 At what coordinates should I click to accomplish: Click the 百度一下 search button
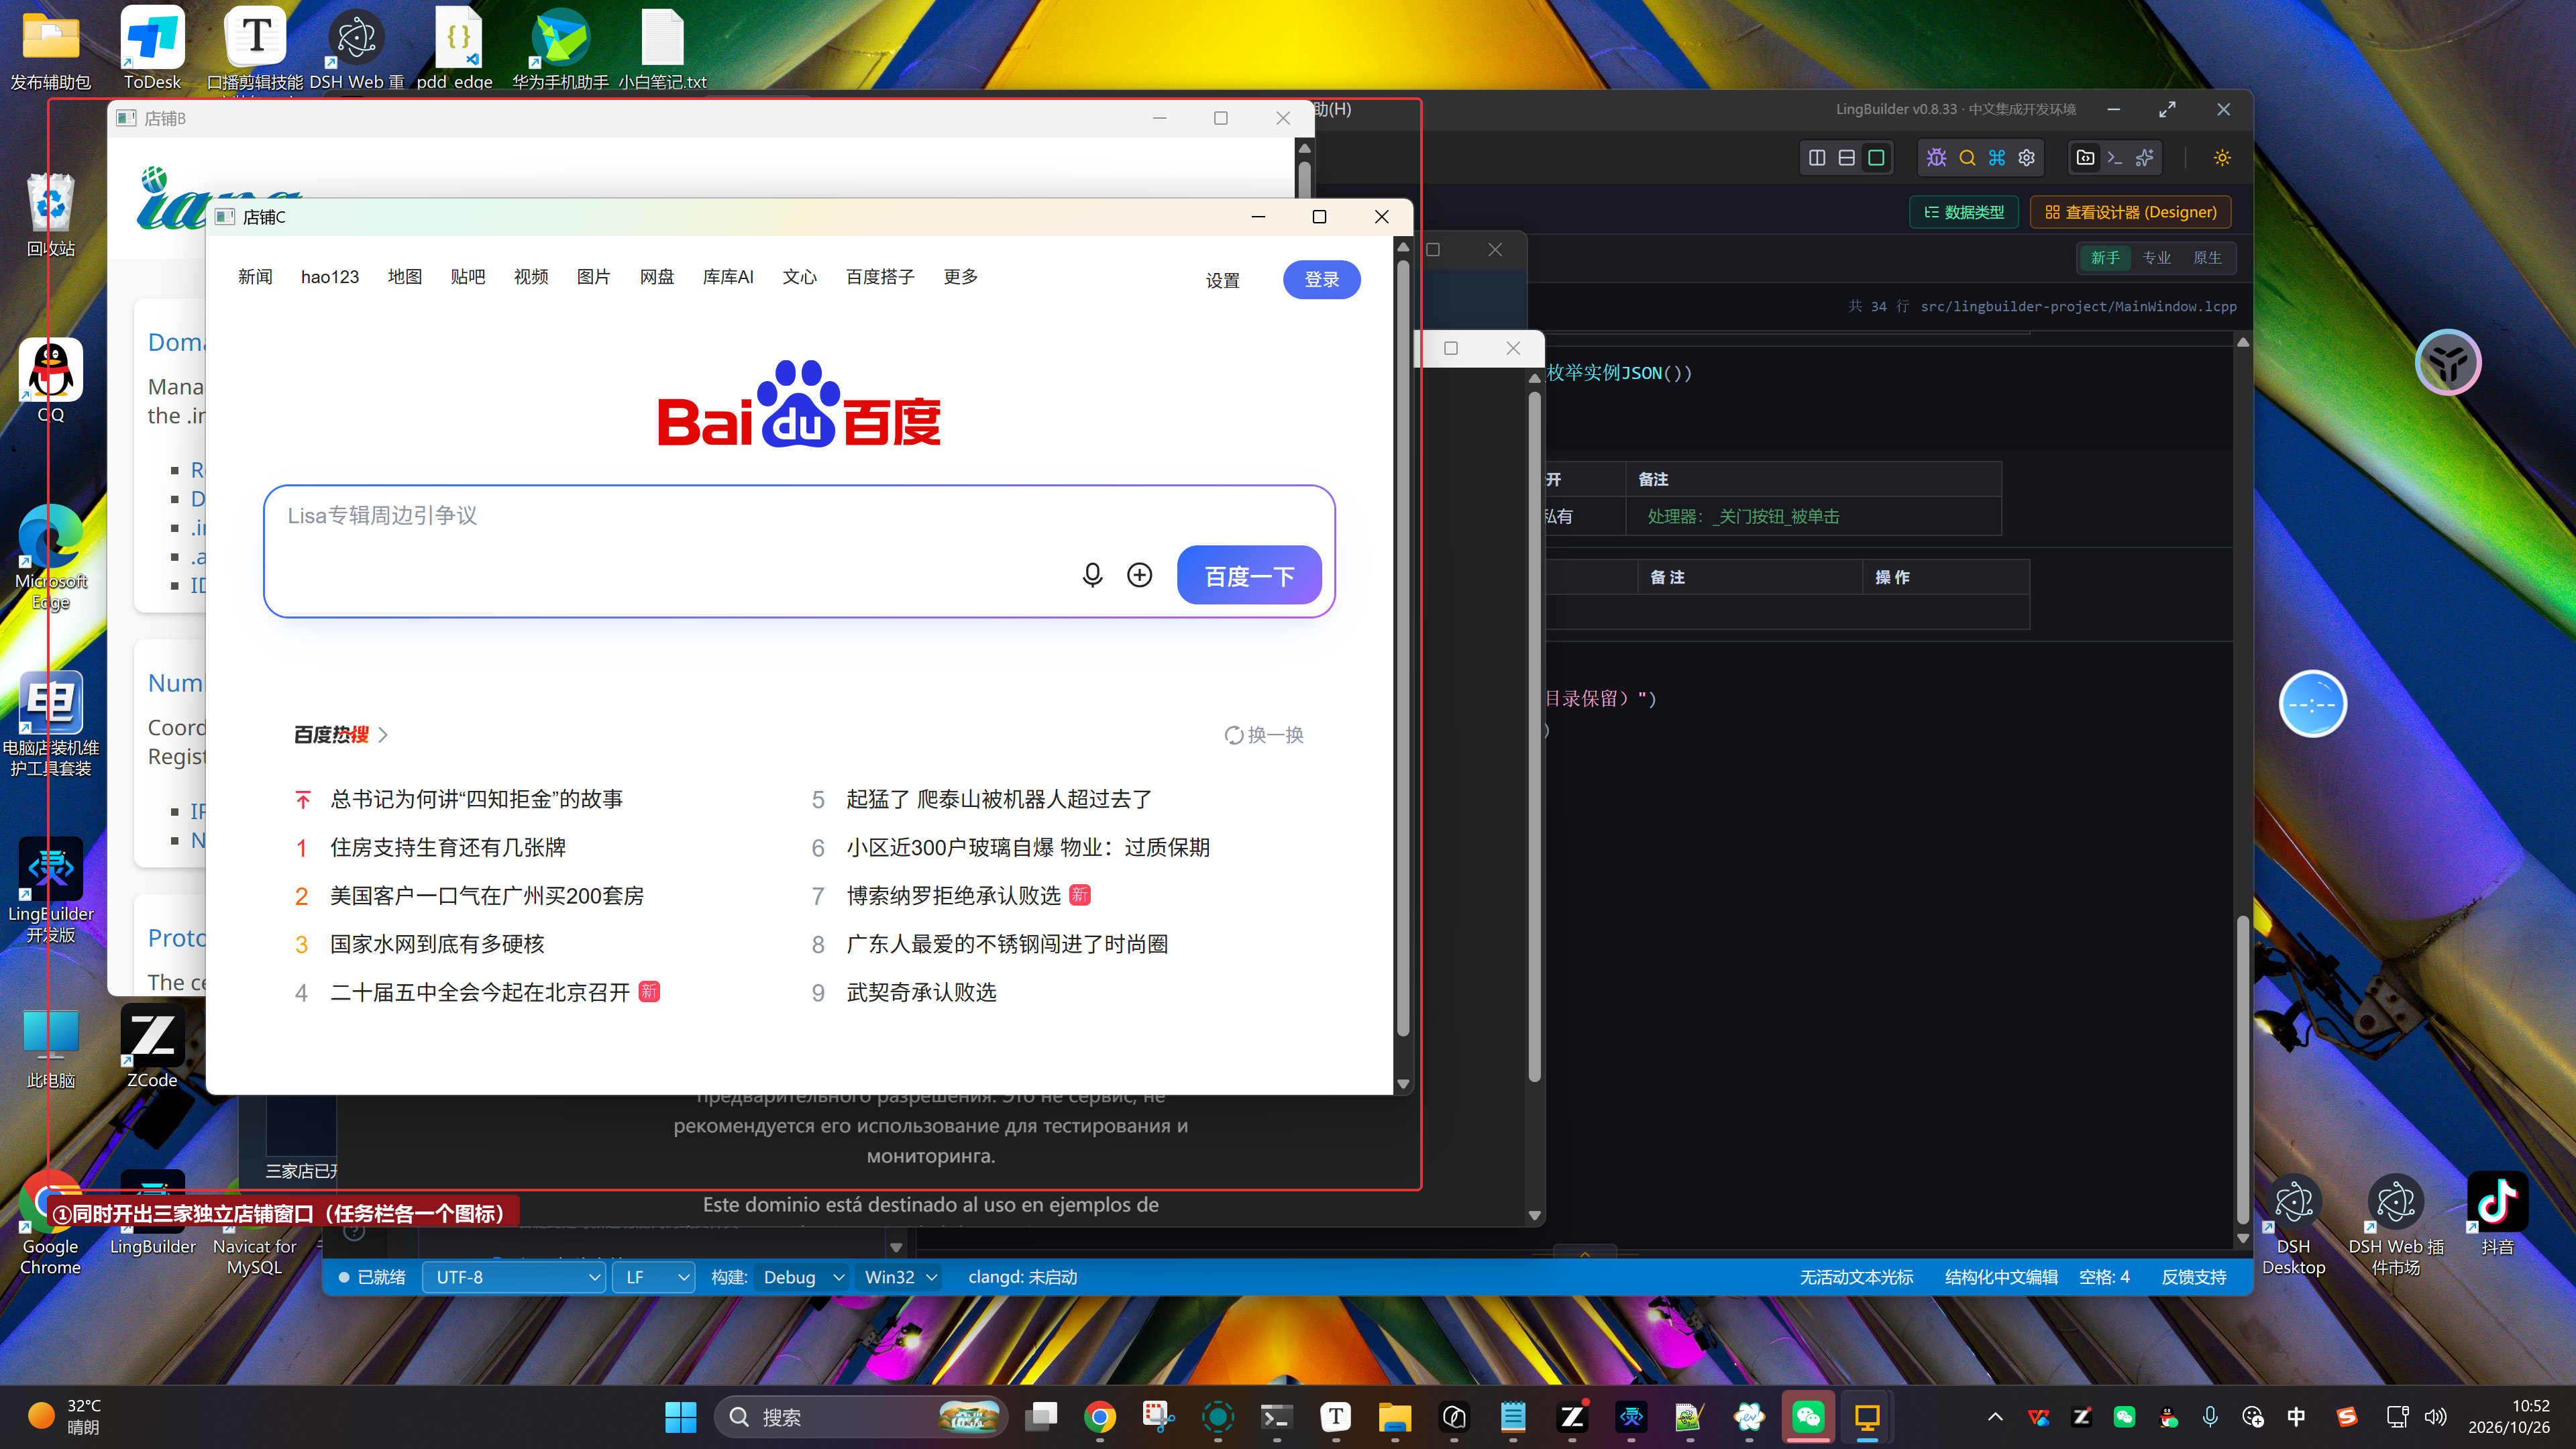point(1249,575)
